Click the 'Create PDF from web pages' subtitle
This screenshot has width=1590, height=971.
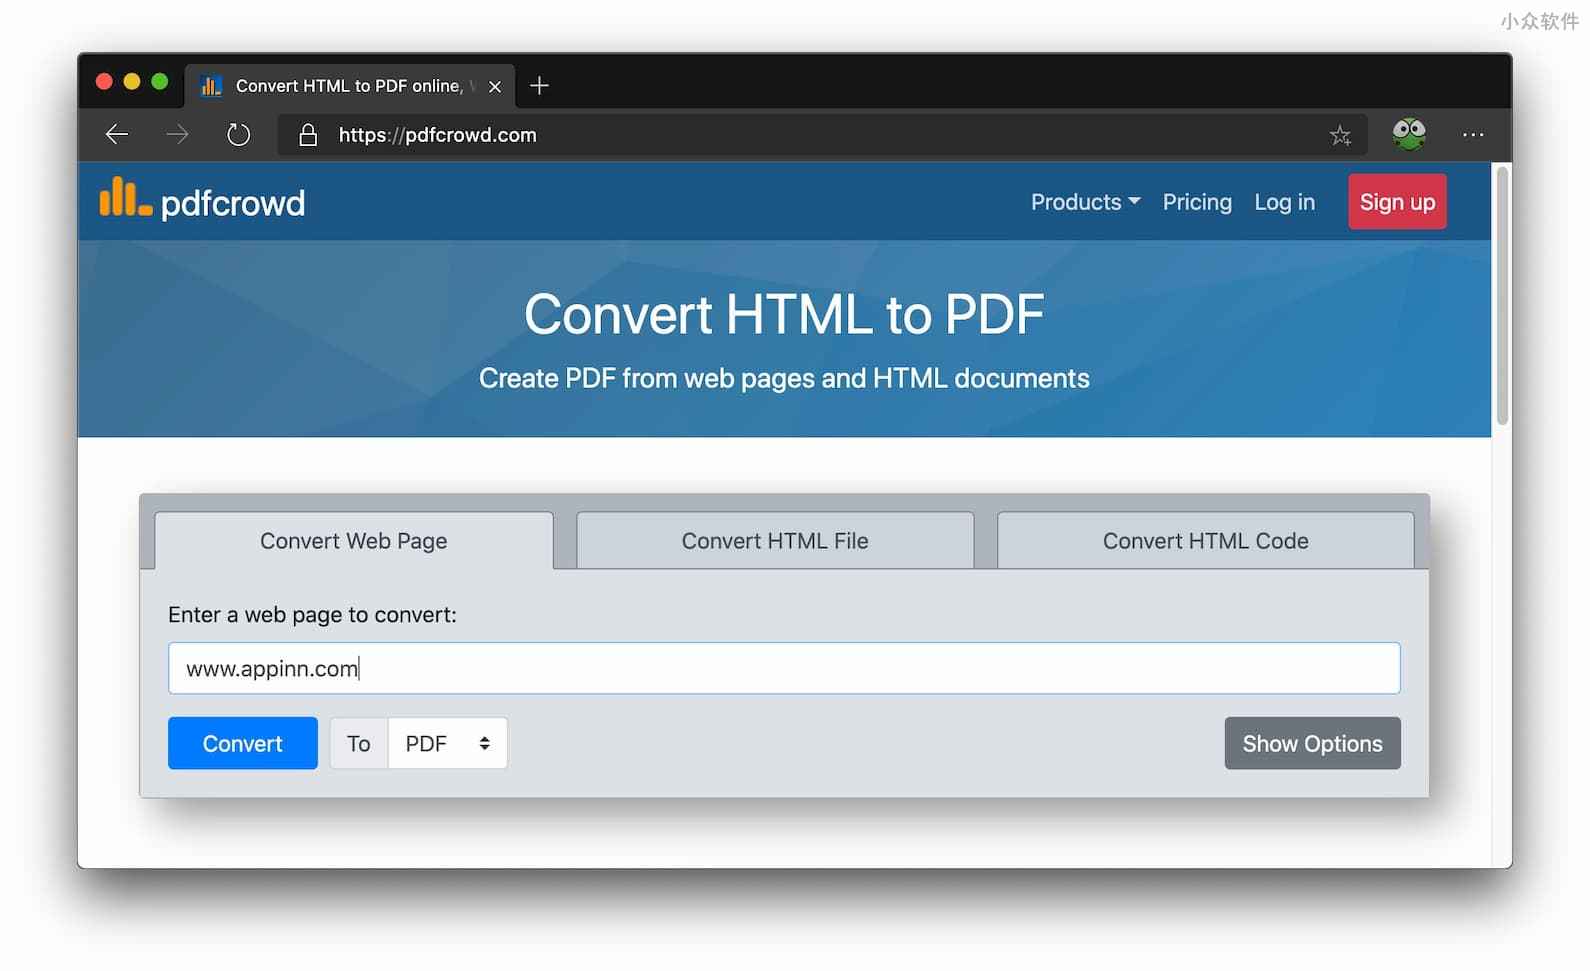(784, 378)
